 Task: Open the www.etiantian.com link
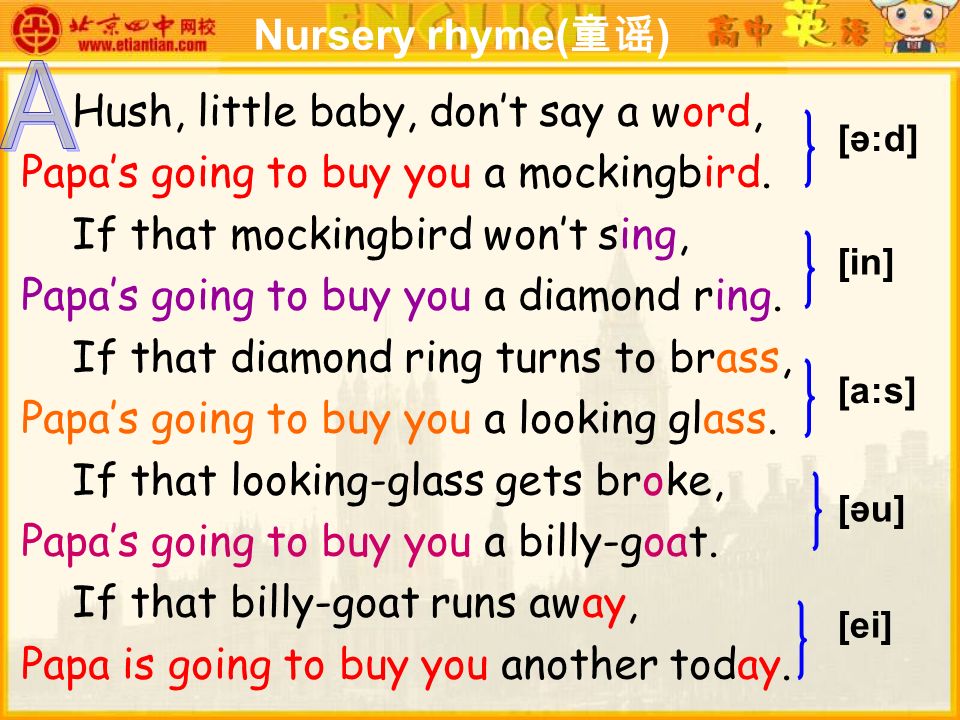point(143,45)
